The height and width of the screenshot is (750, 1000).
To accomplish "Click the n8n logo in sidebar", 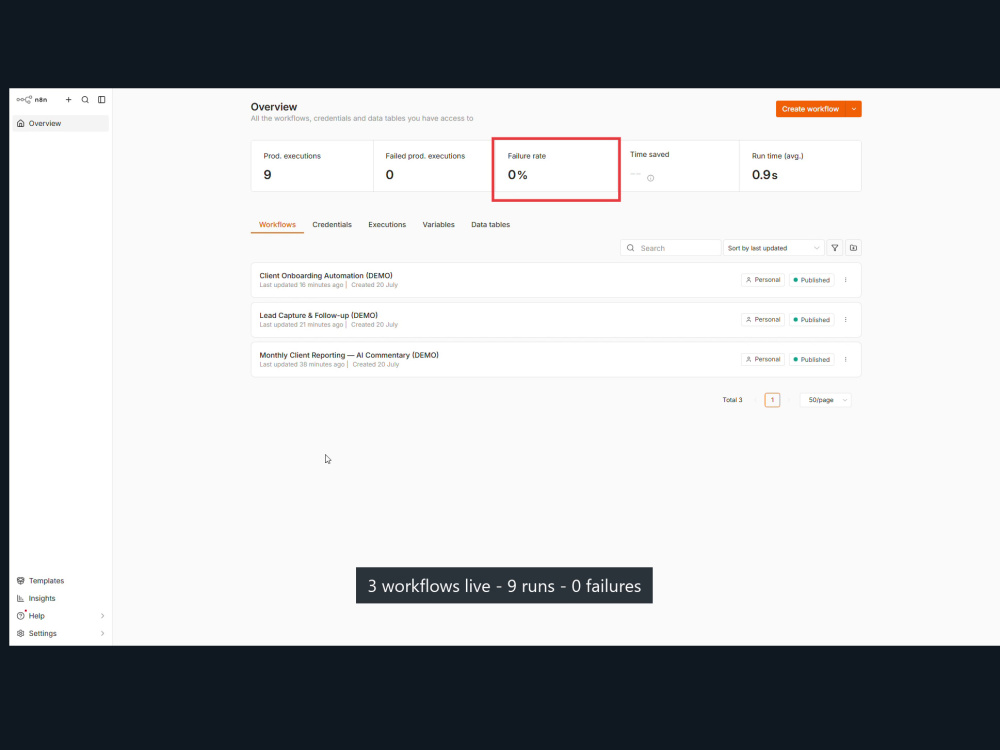I will pos(31,99).
